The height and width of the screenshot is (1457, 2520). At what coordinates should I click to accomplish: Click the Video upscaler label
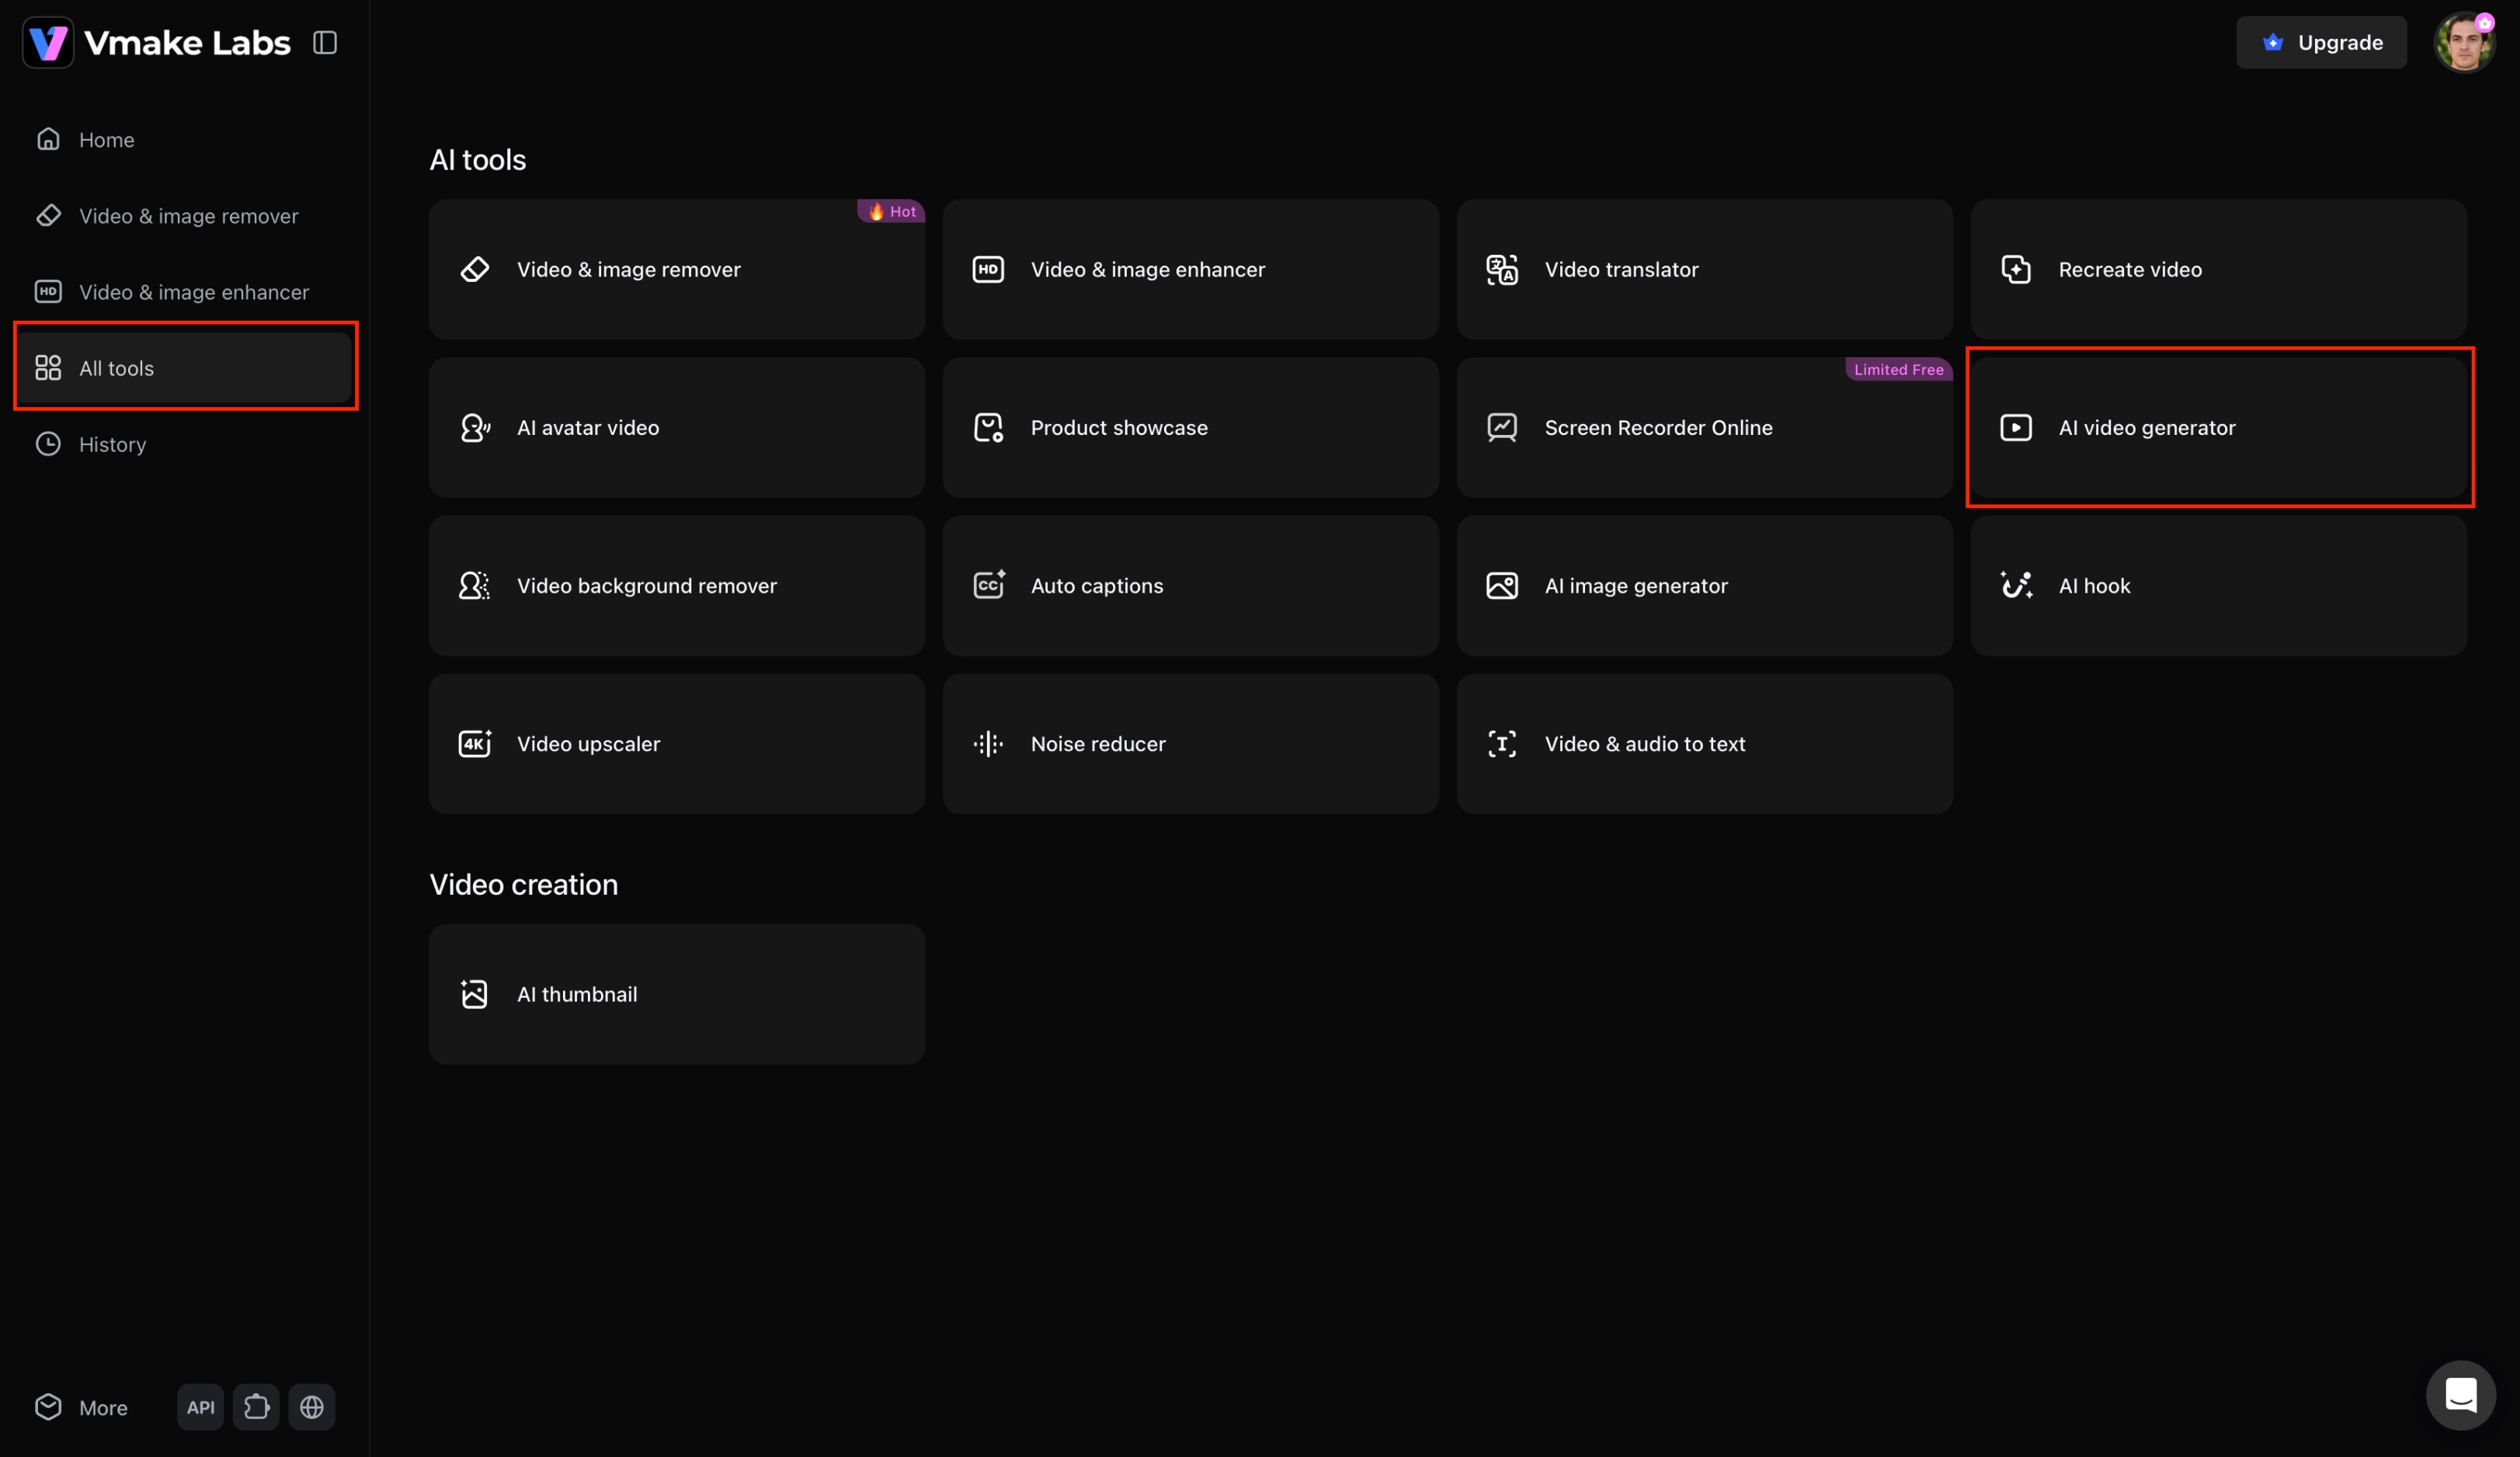[x=588, y=743]
